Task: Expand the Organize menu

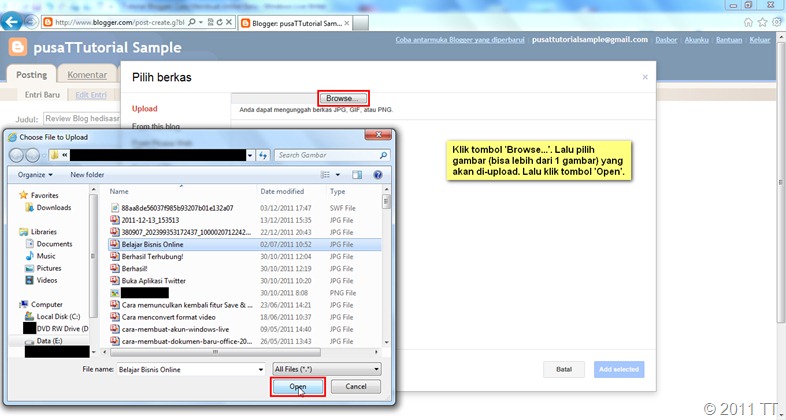Action: click(x=35, y=174)
